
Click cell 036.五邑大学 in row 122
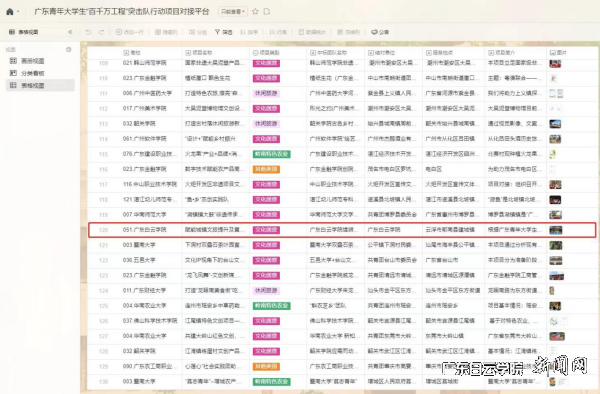[x=139, y=260]
